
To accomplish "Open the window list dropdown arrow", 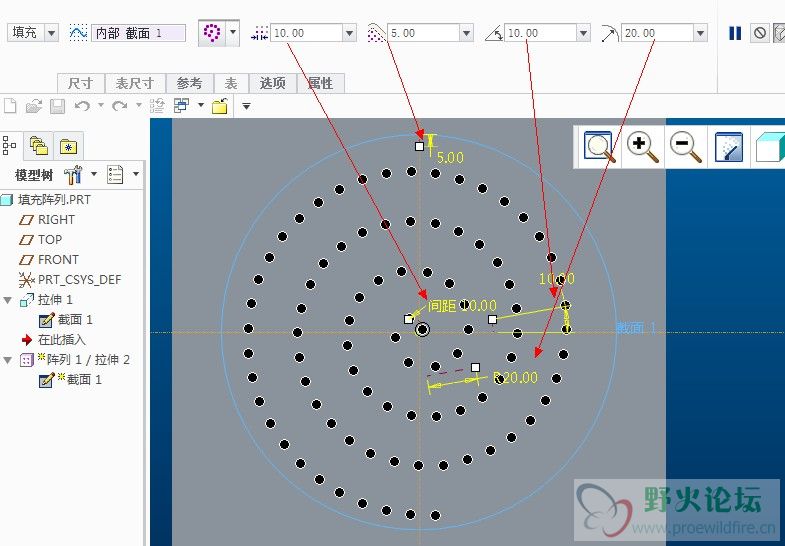I will [201, 105].
